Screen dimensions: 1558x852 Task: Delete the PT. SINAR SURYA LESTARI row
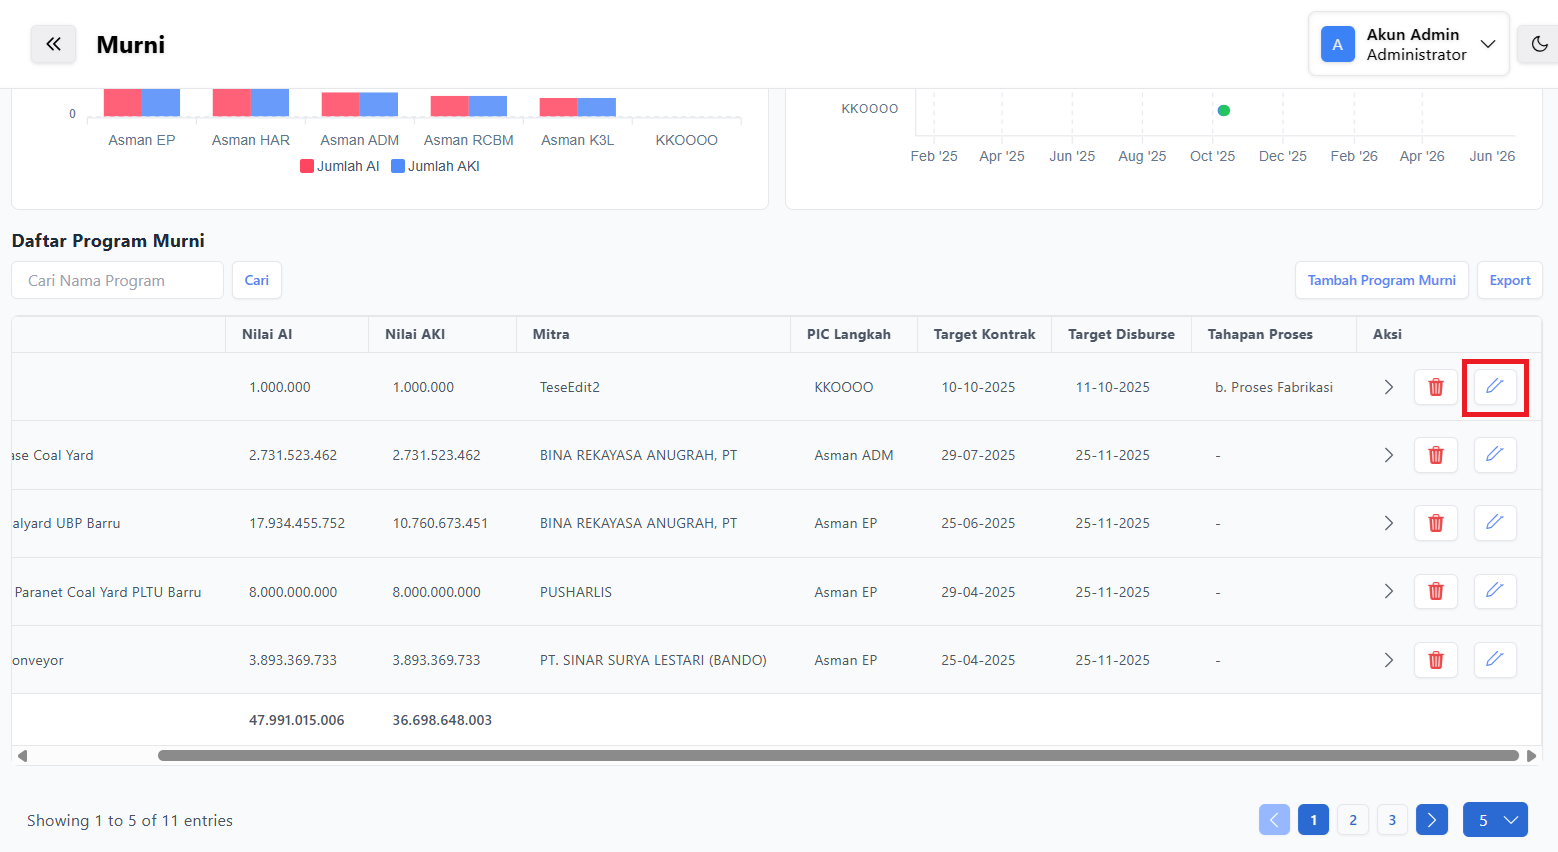1435,660
